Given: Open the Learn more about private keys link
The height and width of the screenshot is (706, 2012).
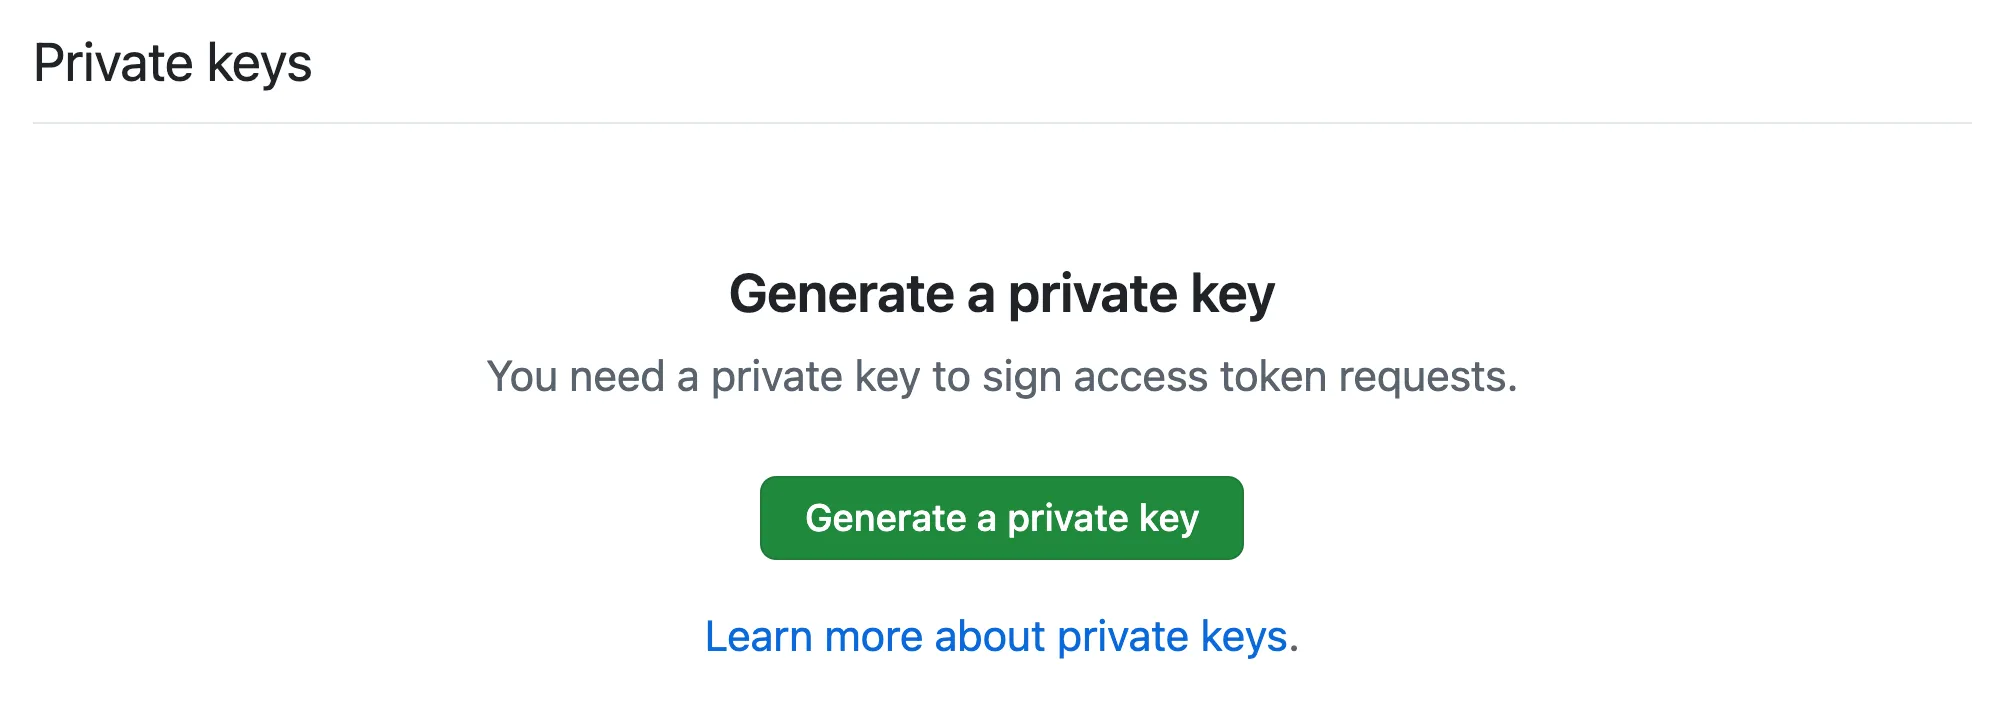Looking at the screenshot, I should pos(1001,637).
